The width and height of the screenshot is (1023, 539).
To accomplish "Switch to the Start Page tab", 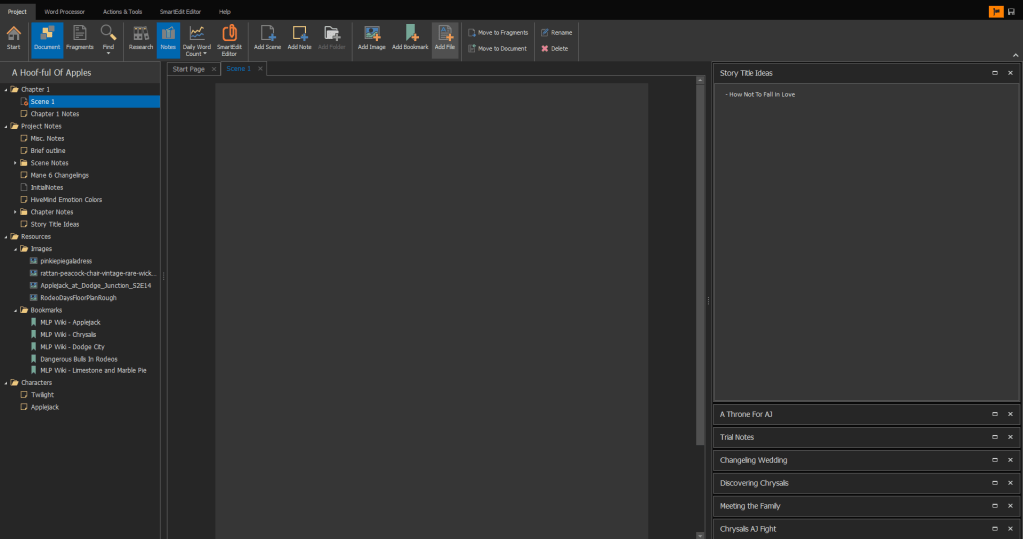I will pyautogui.click(x=188, y=69).
